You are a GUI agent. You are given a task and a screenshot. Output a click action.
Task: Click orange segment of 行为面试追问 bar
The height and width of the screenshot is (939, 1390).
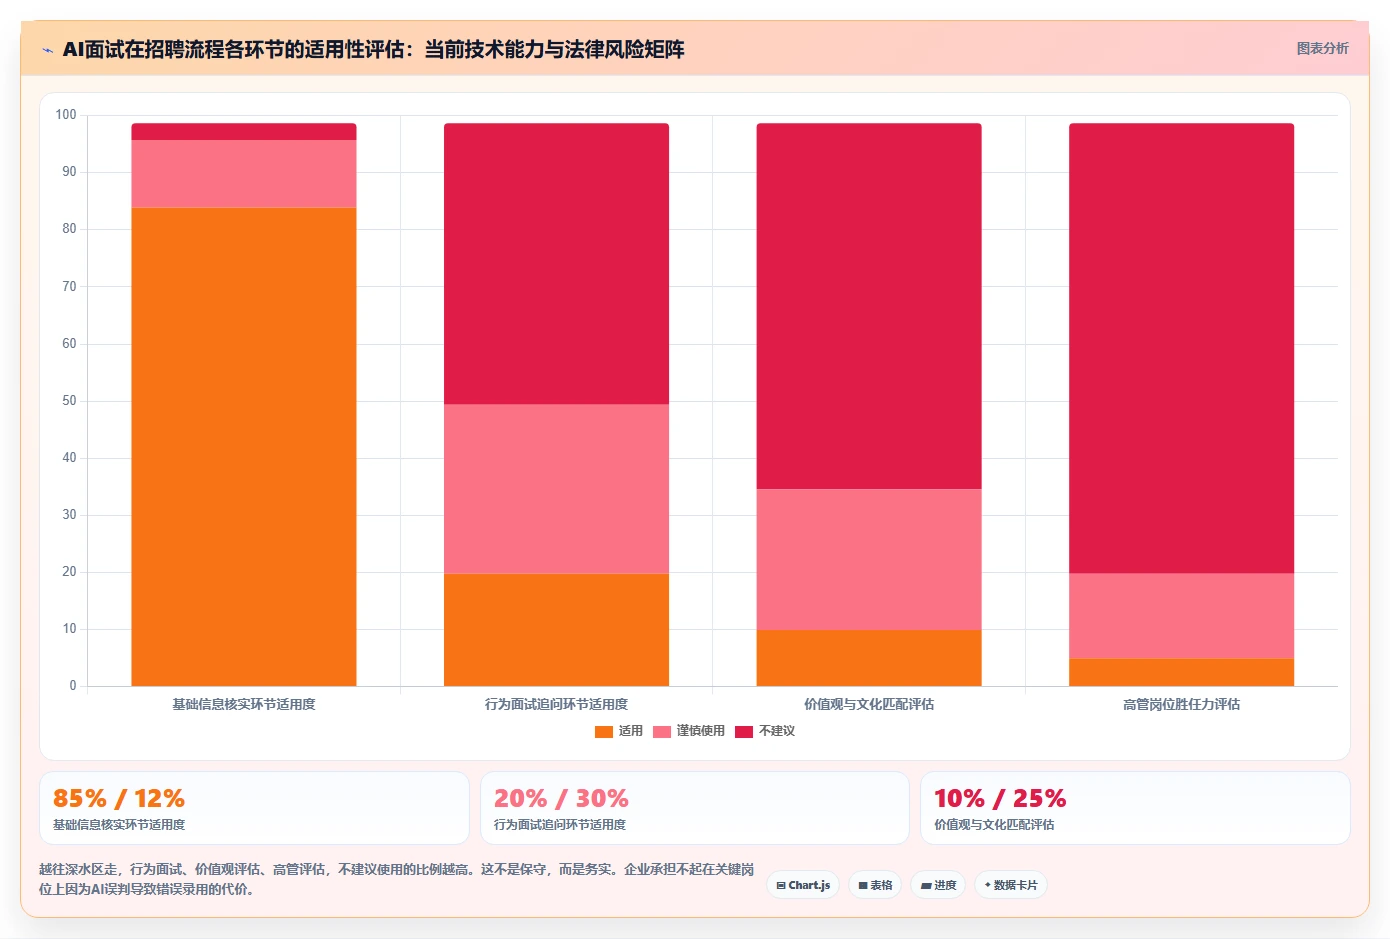pyautogui.click(x=556, y=630)
